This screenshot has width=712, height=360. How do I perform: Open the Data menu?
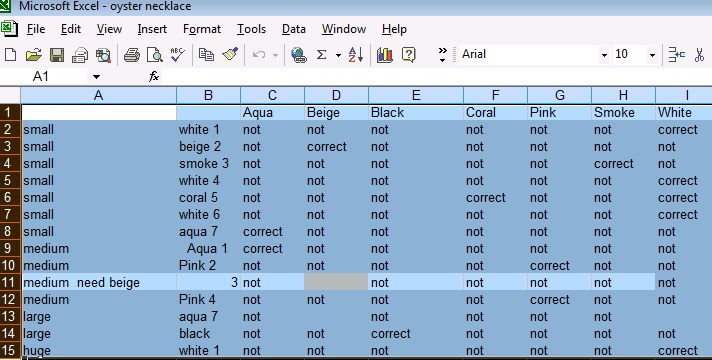tap(293, 29)
